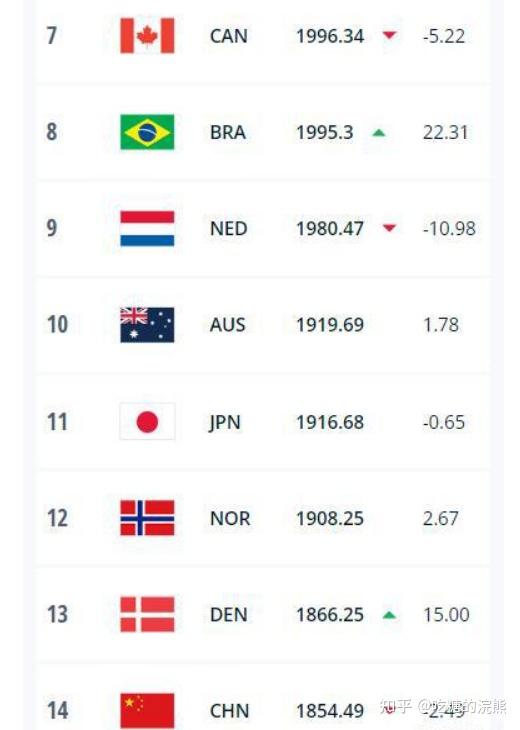This screenshot has height=730, width=520.
Task: Click the Norway flag icon
Action: pos(147,518)
